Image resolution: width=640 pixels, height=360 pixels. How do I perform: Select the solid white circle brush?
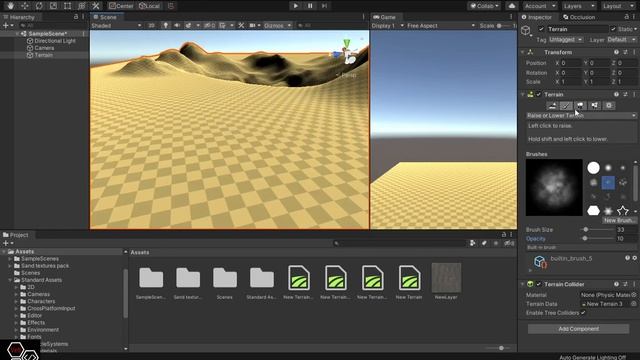[x=593, y=168]
